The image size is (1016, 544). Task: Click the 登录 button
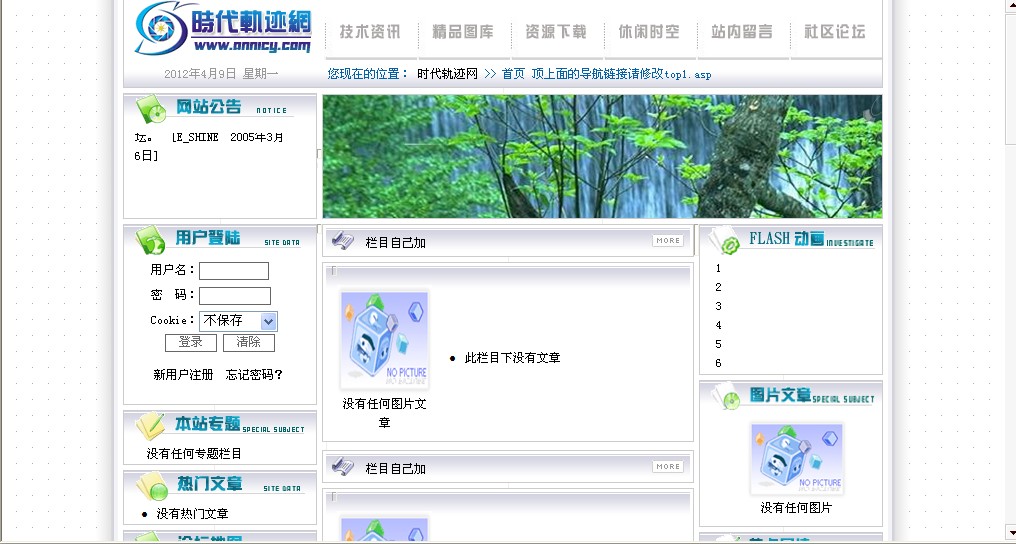point(190,343)
